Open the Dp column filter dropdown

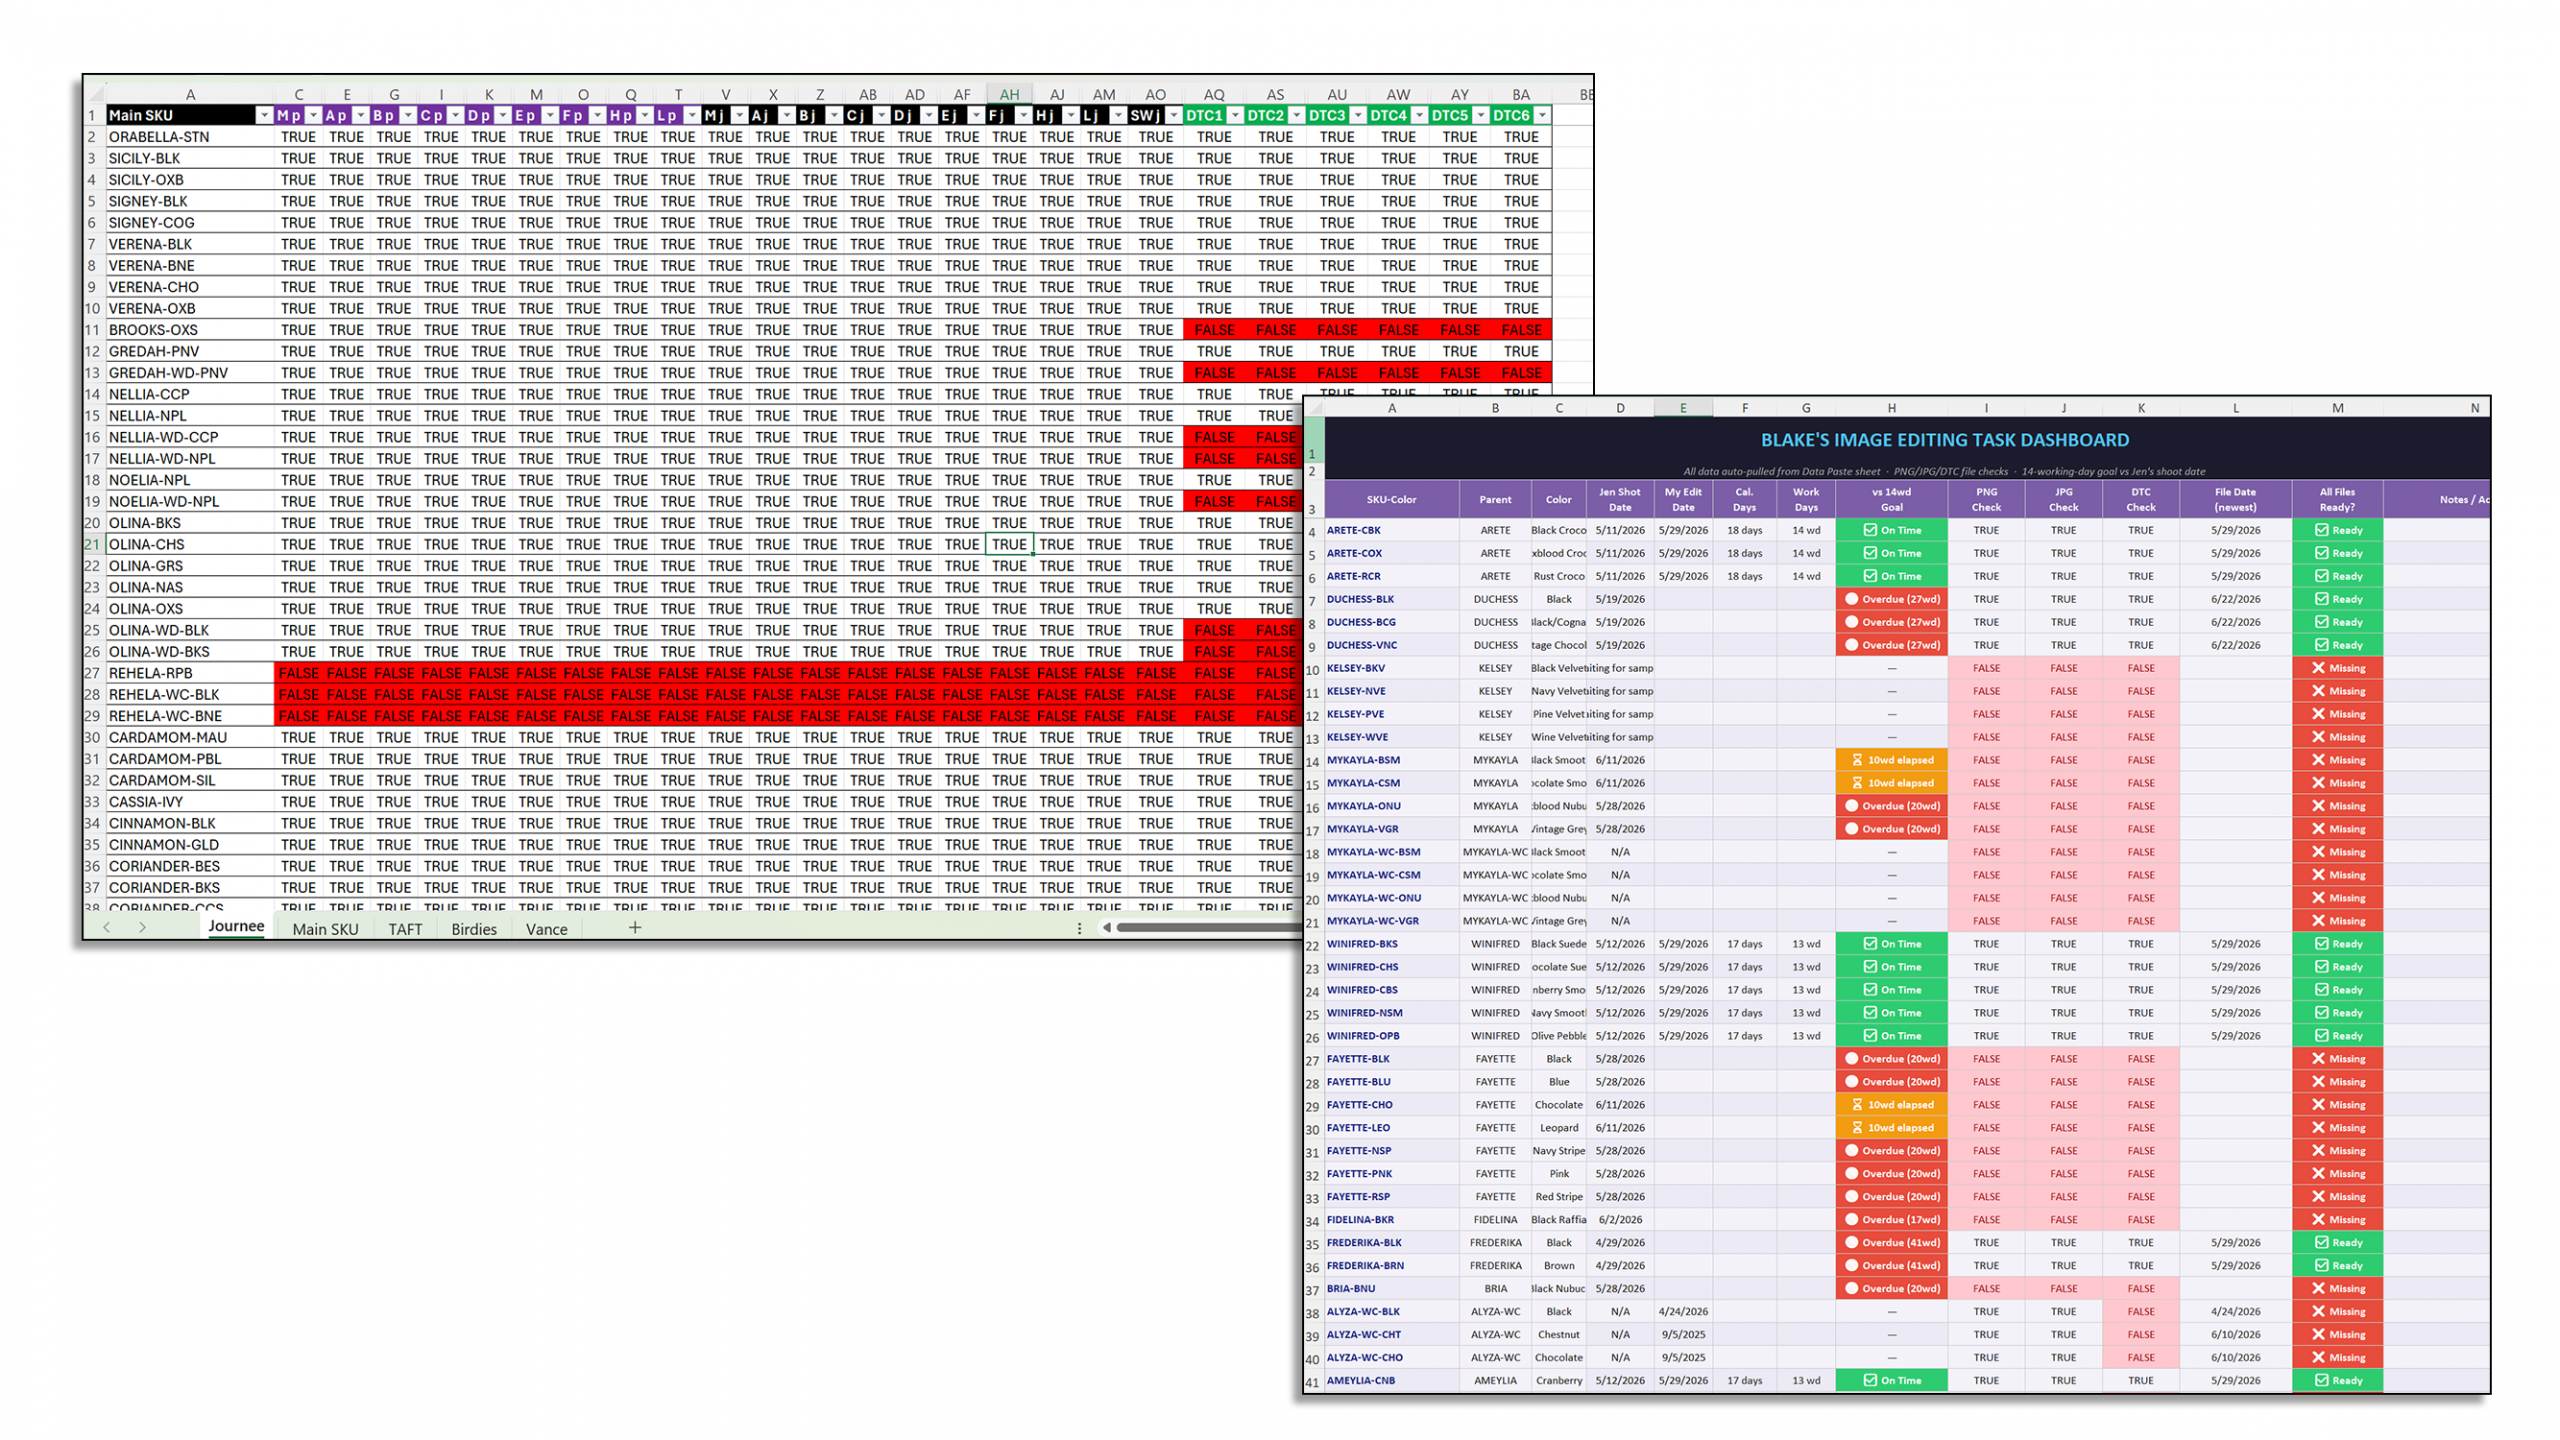coord(503,116)
